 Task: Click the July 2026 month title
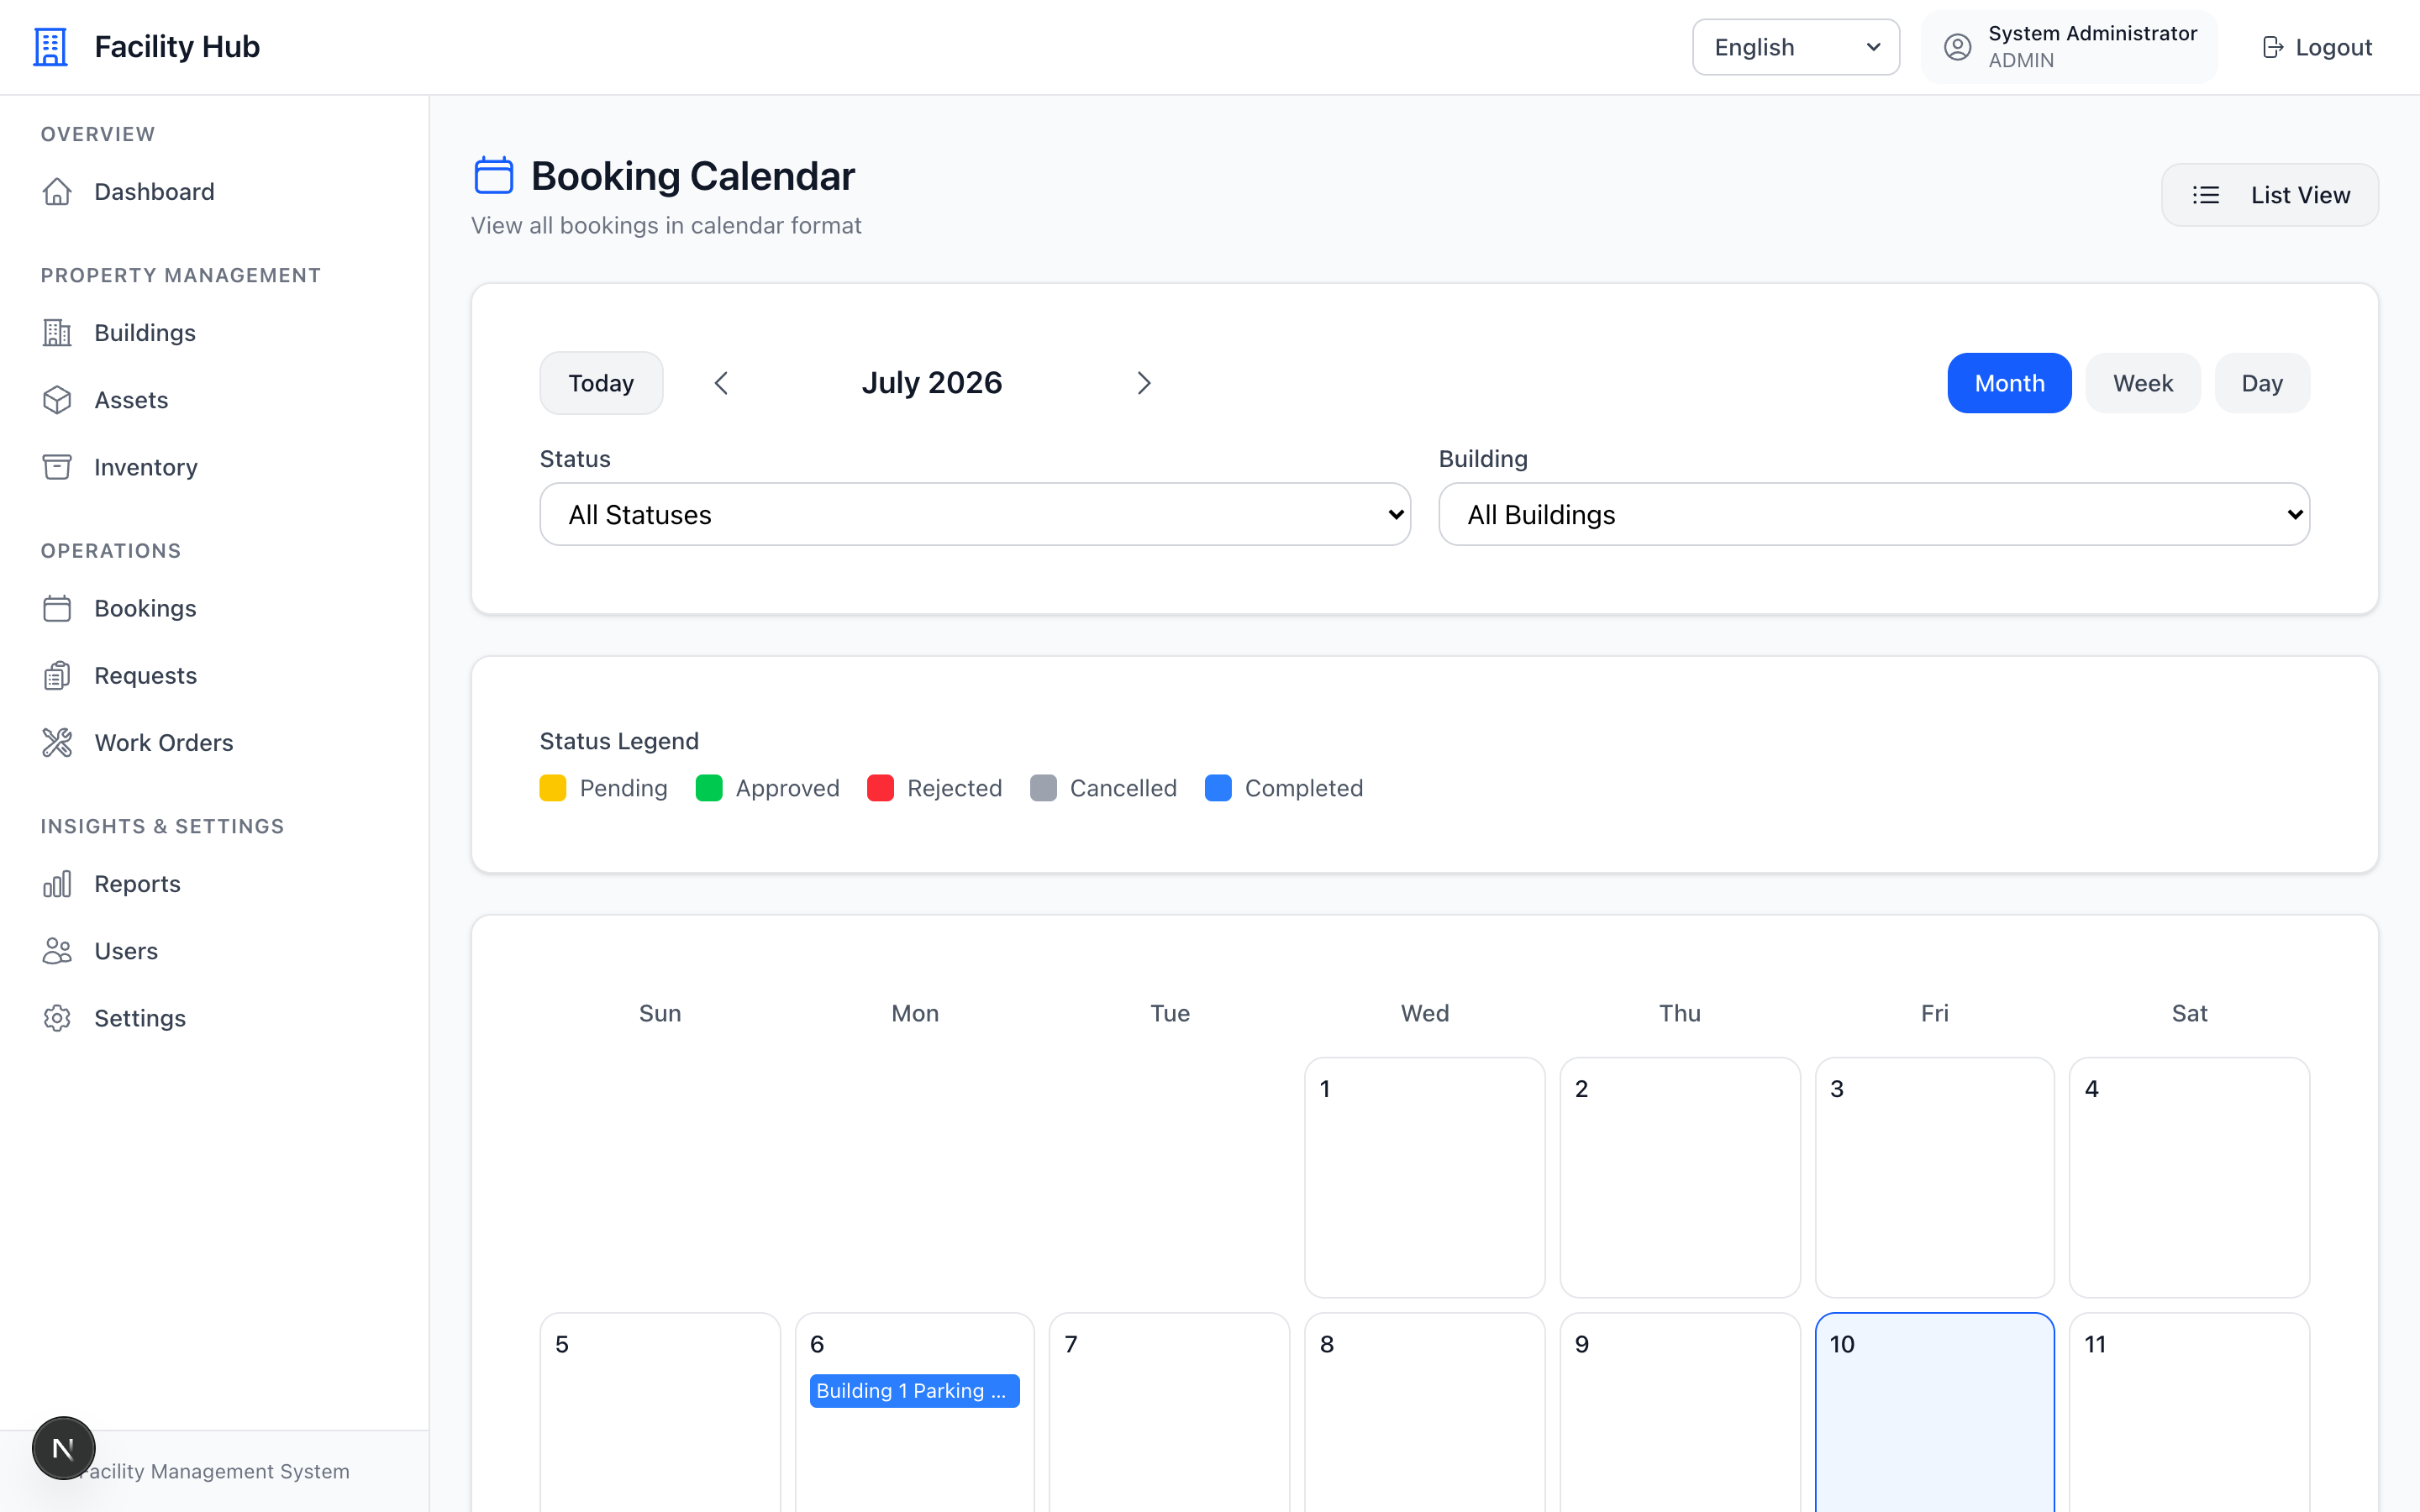click(932, 383)
